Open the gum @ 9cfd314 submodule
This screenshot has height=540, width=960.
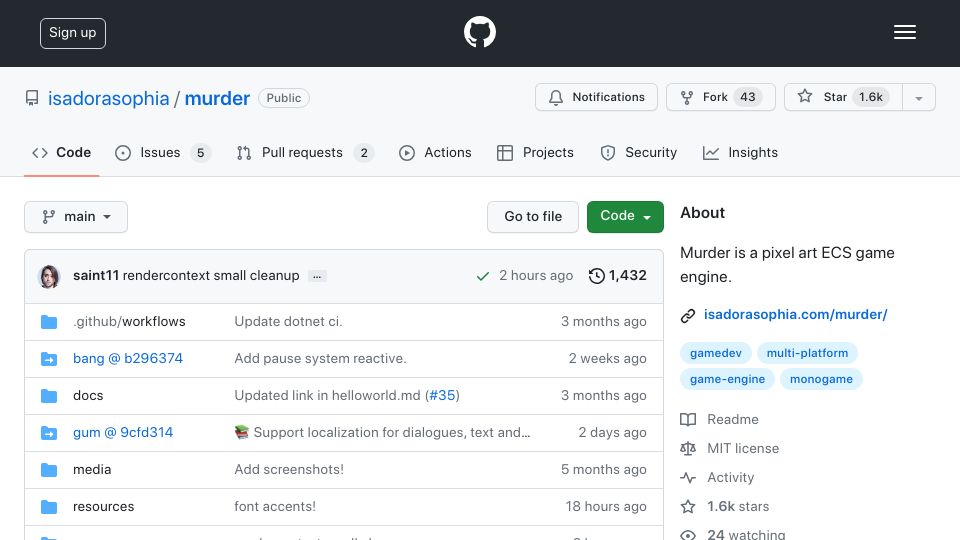(x=123, y=432)
